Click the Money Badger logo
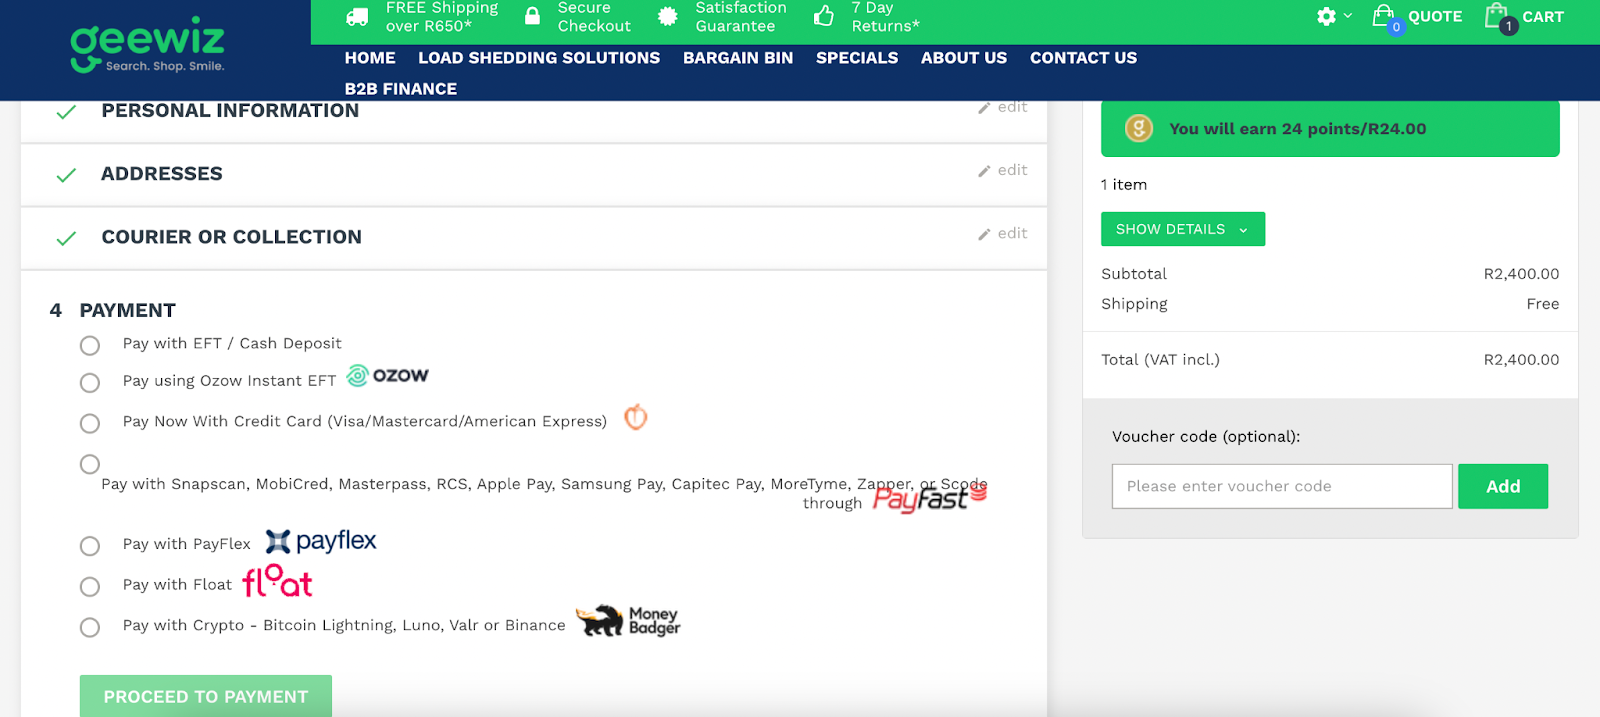This screenshot has height=717, width=1600. pos(628,621)
